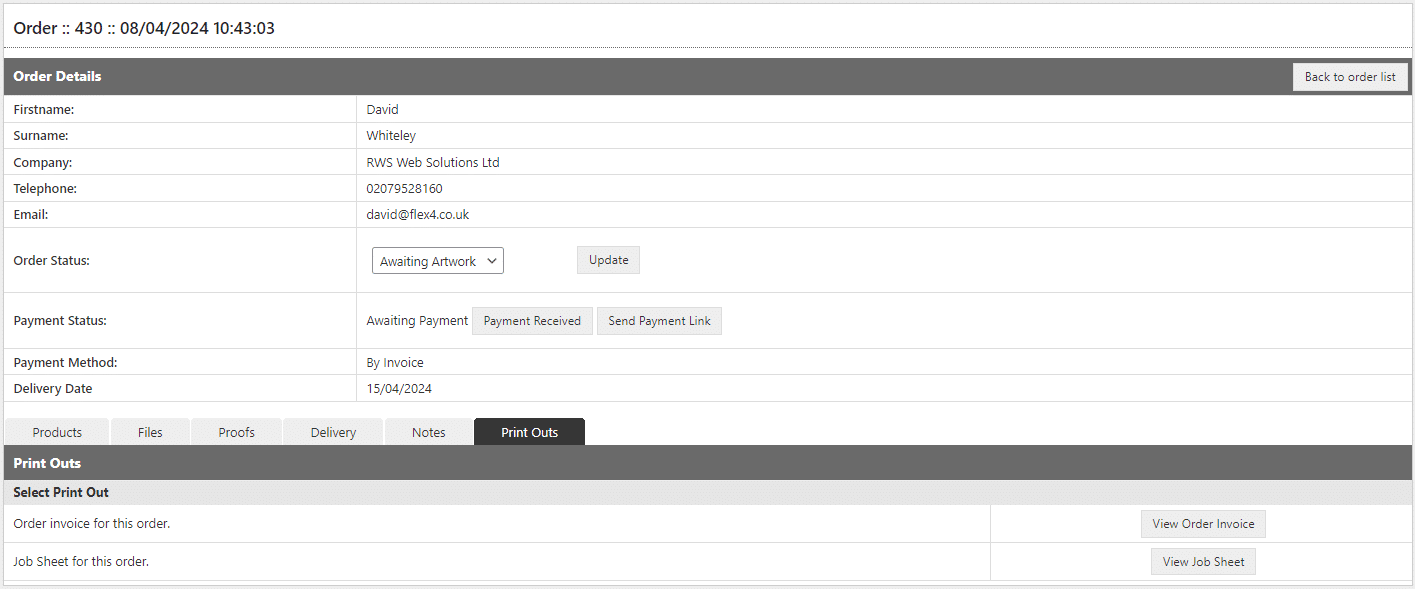
Task: Switch to the Delivery tab
Action: (332, 431)
